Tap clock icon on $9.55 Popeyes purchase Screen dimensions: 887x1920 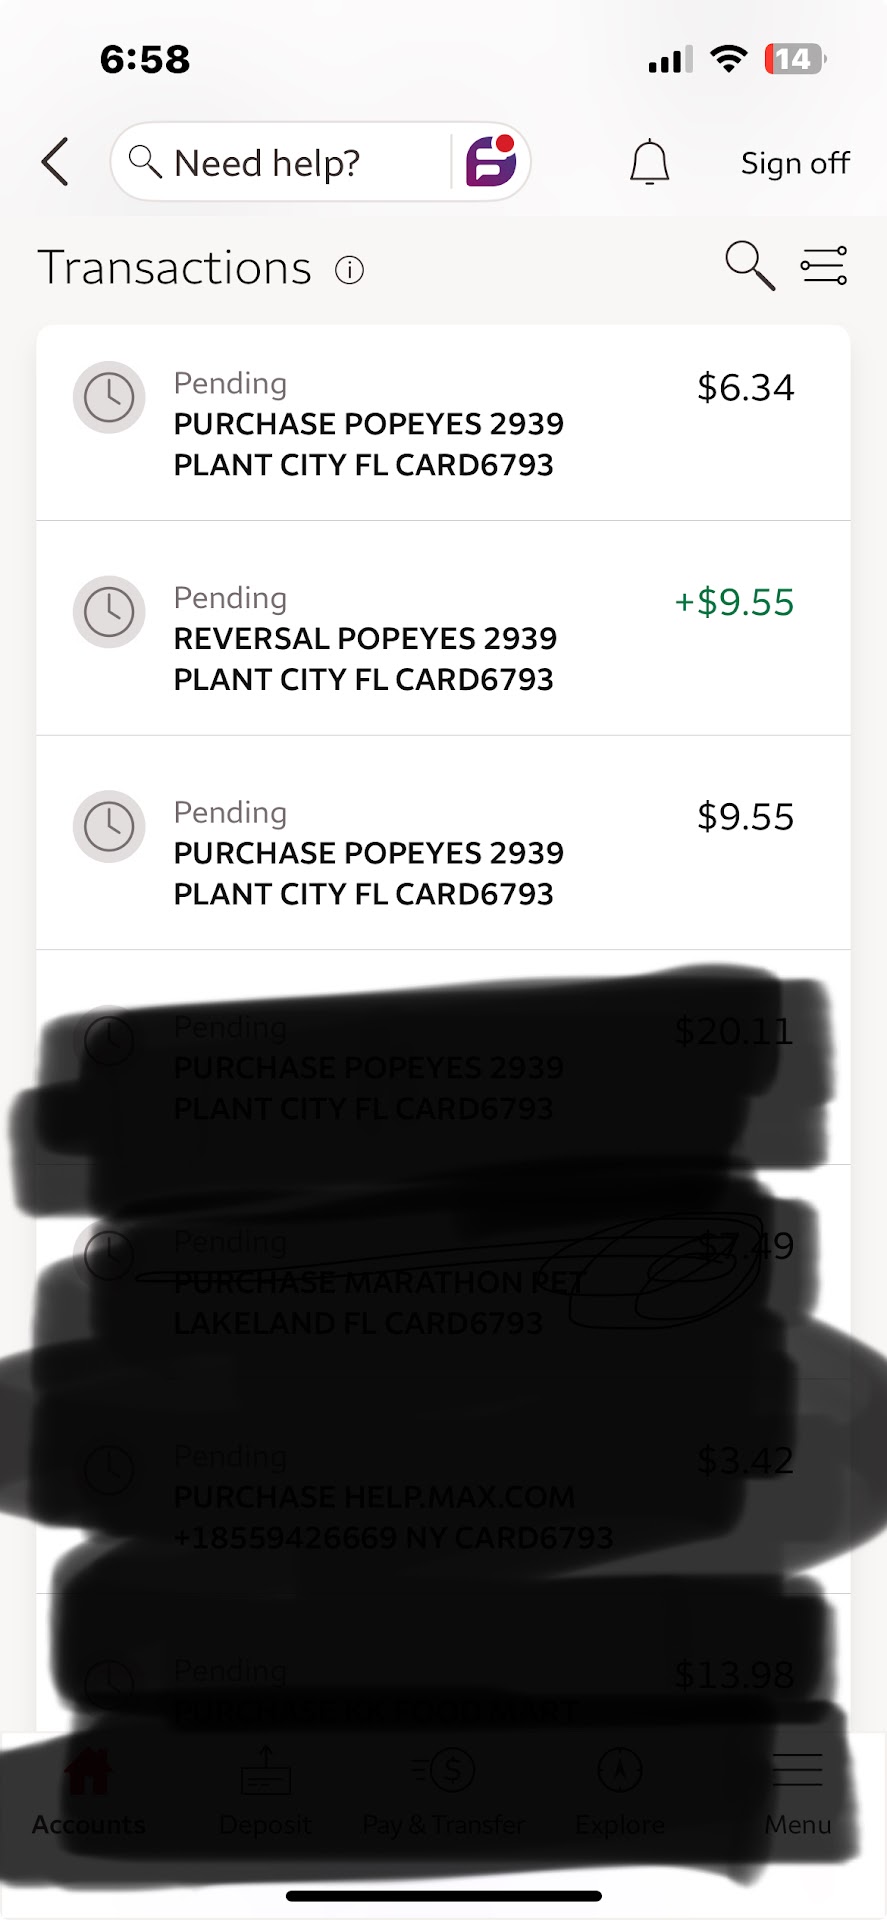tap(109, 827)
